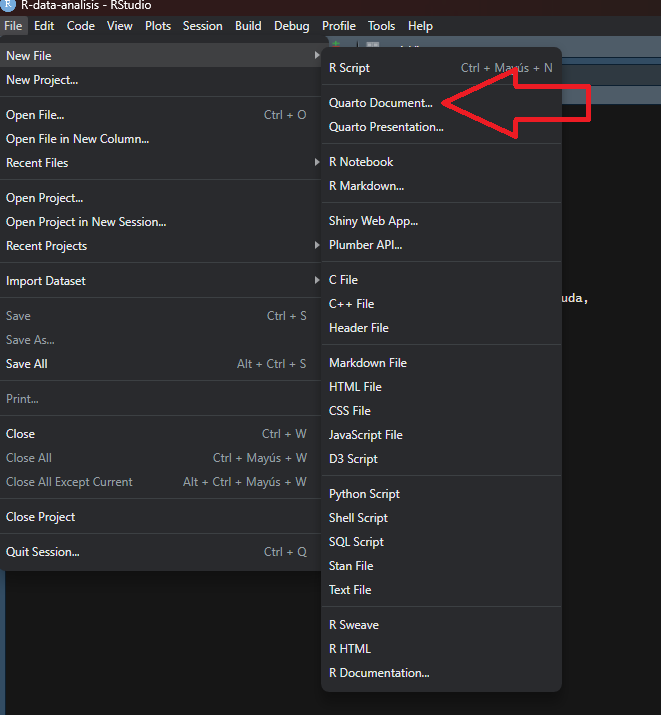This screenshot has height=715, width=661.
Task: Expand the Import Dataset submenu
Action: (317, 281)
